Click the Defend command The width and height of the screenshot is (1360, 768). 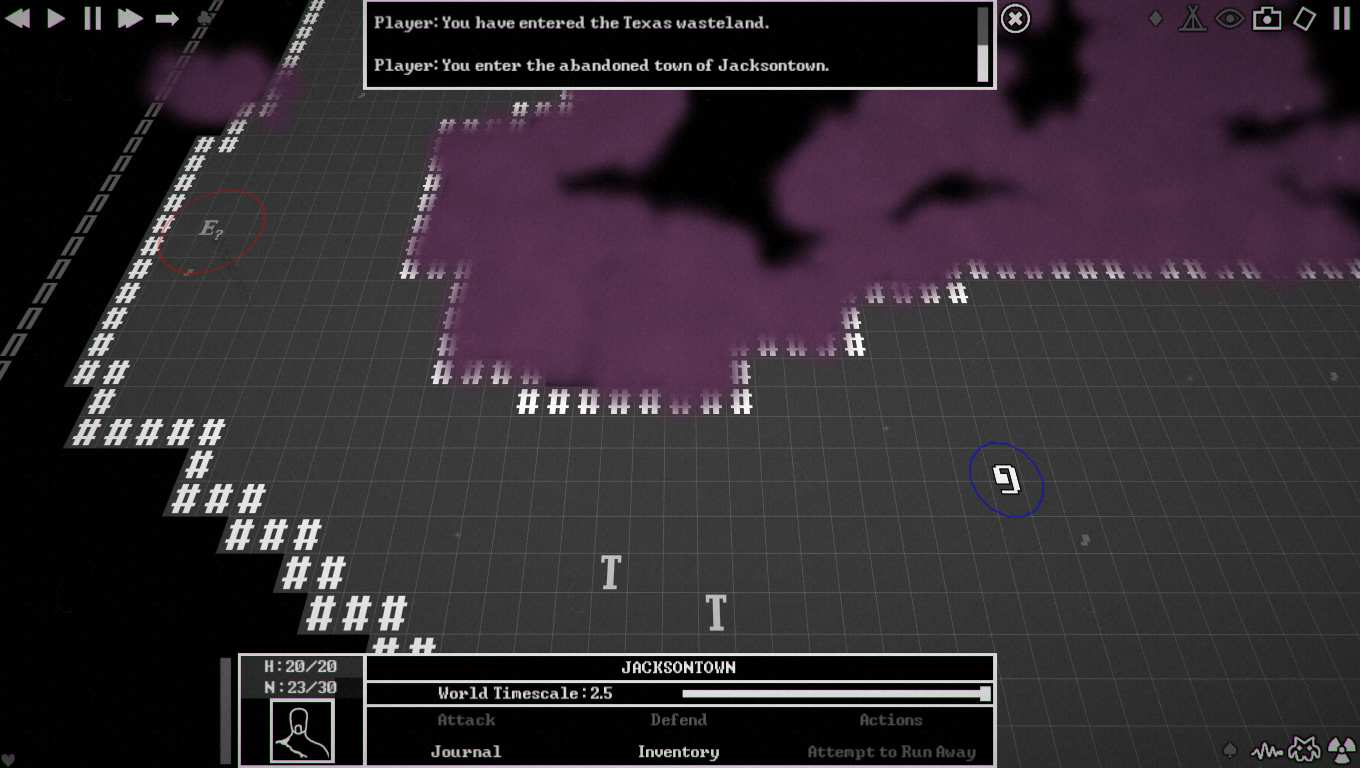(x=678, y=720)
